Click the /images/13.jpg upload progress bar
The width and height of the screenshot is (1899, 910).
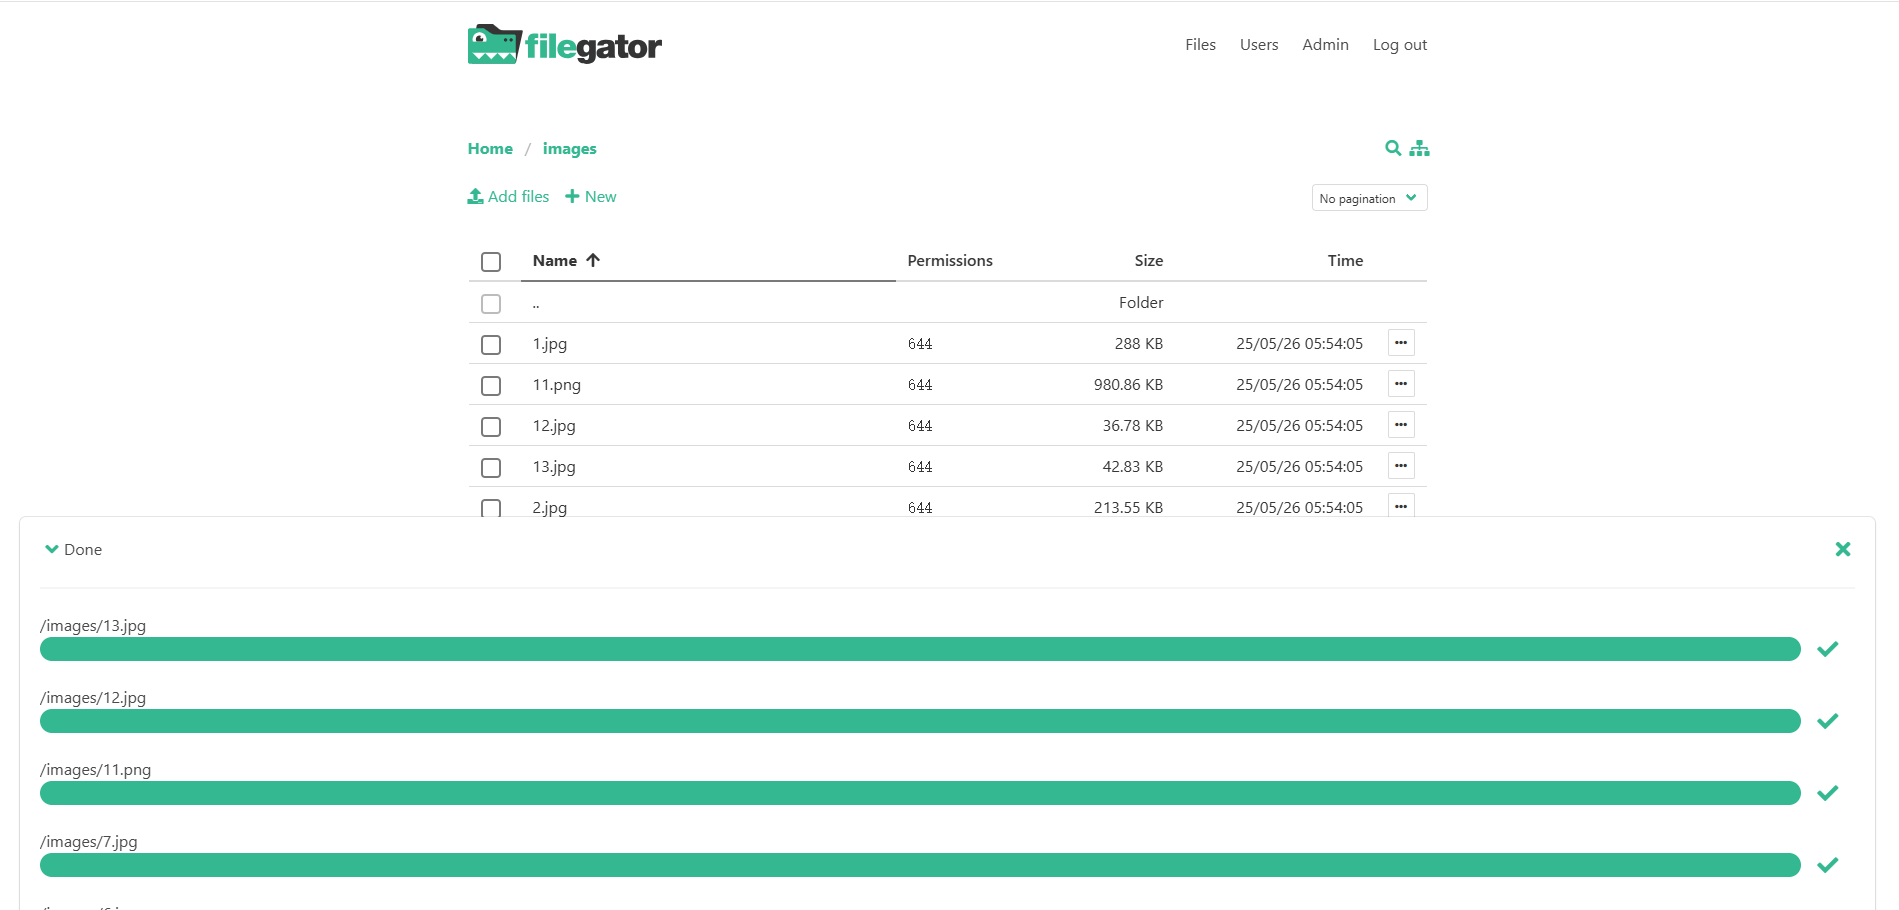(x=920, y=649)
